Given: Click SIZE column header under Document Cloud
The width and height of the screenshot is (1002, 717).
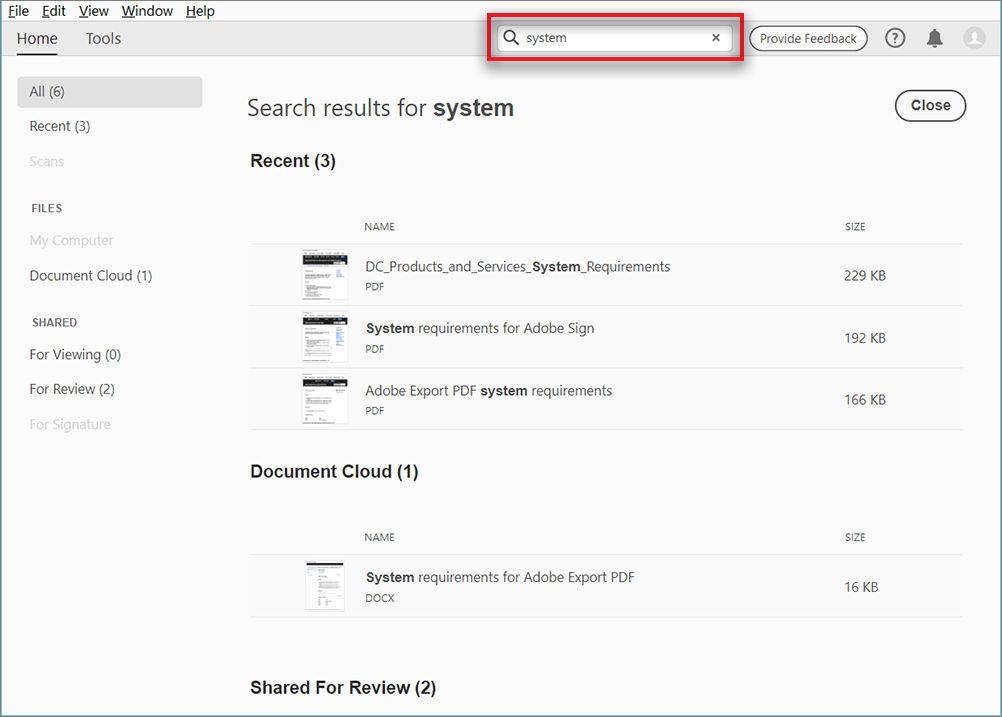Looking at the screenshot, I should pos(855,537).
